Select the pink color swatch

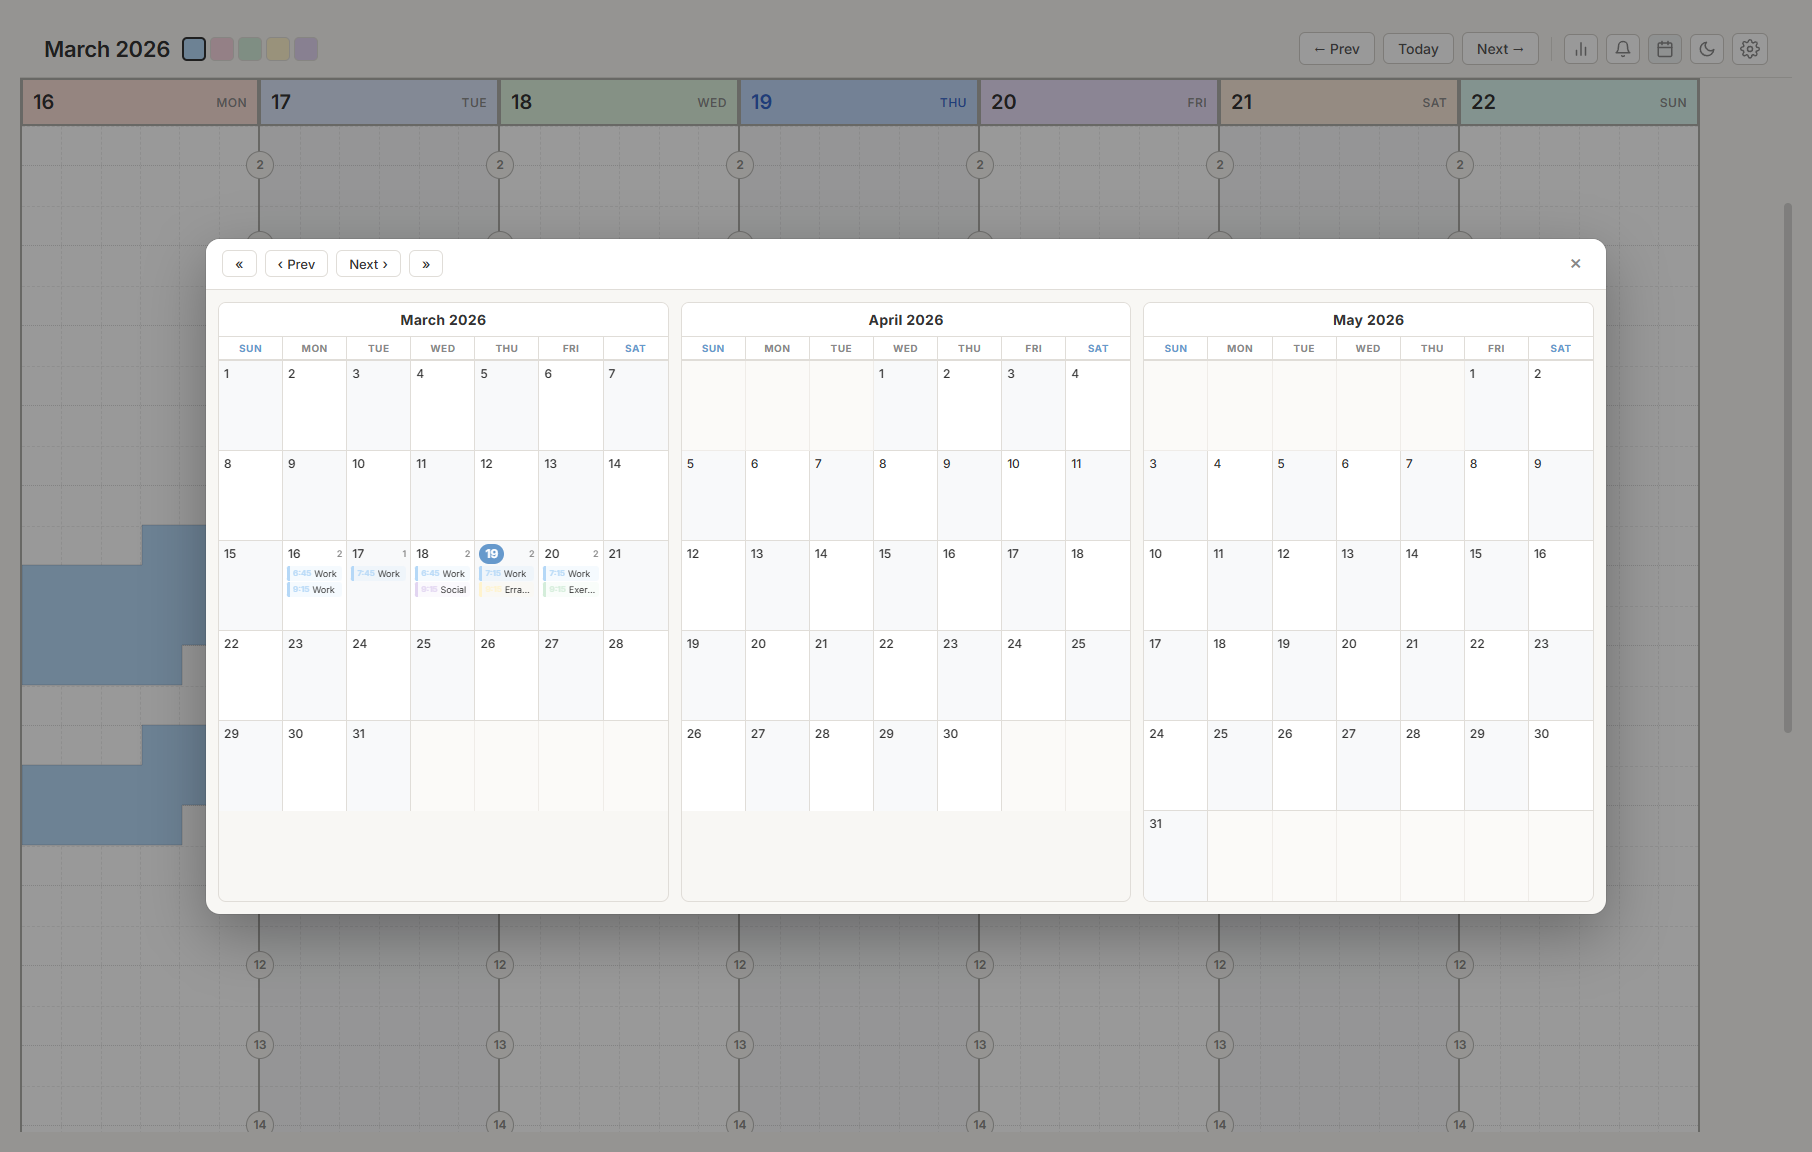[222, 48]
